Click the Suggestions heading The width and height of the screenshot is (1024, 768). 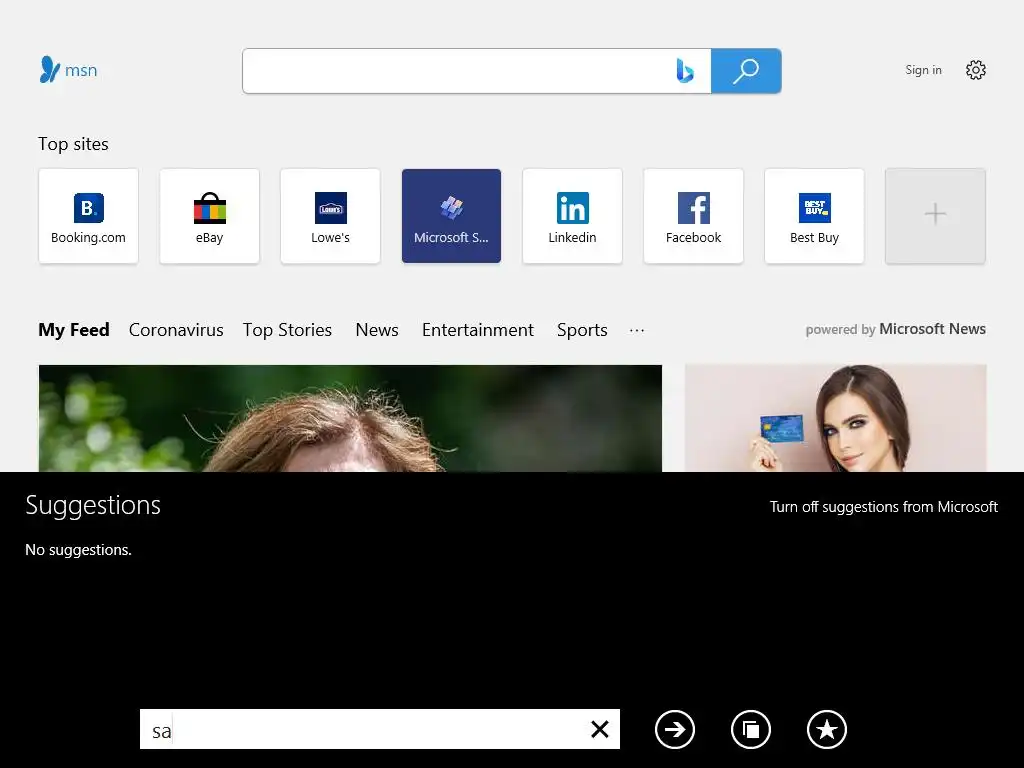click(93, 505)
